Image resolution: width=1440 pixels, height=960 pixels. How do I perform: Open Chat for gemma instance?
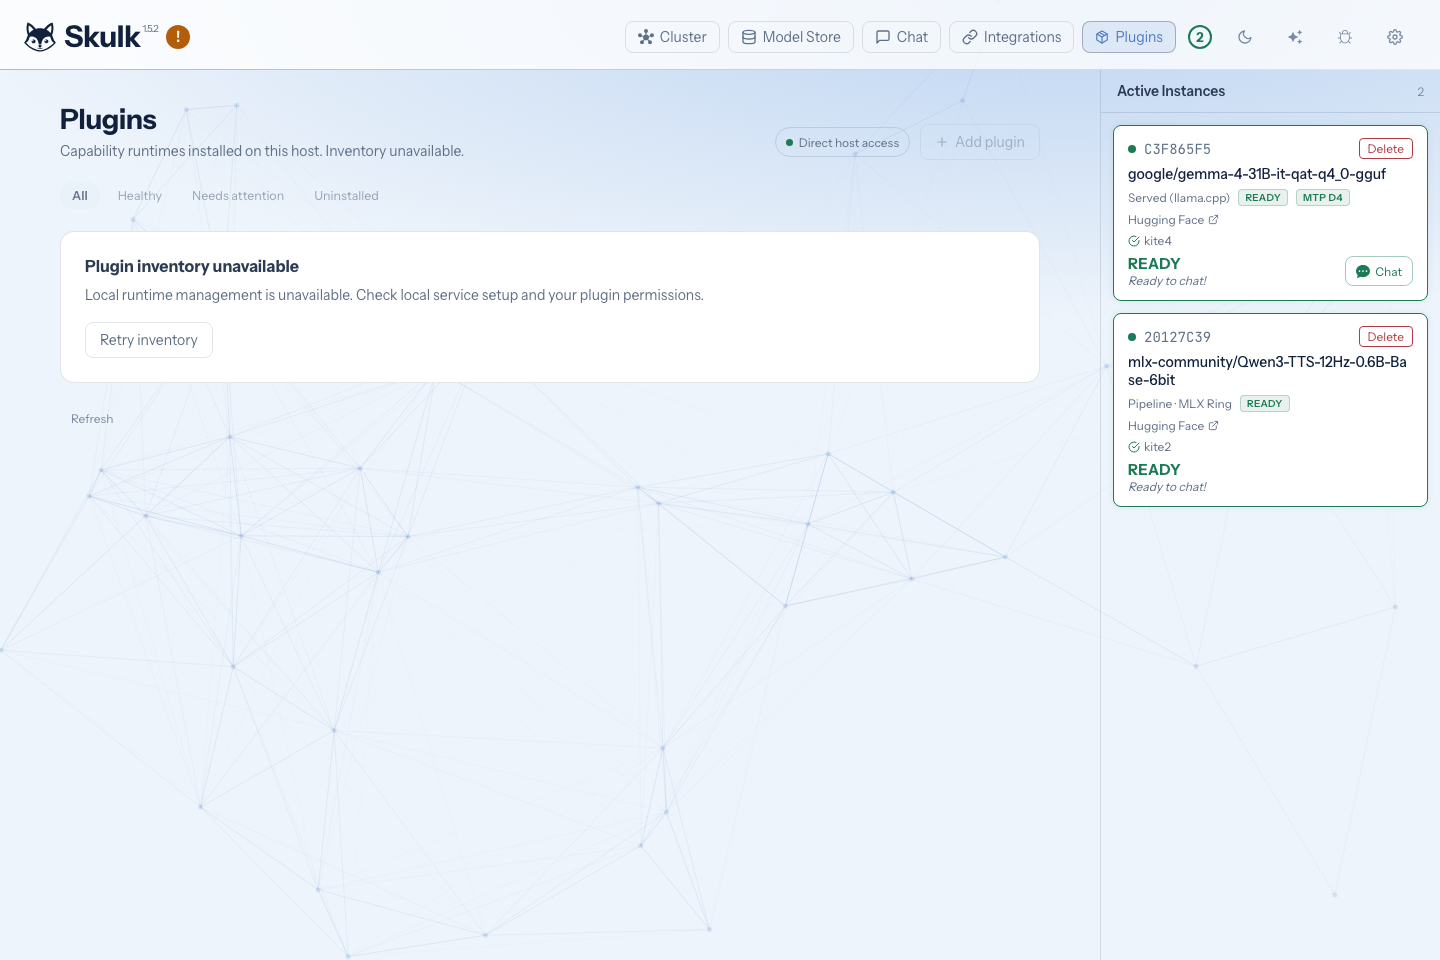[1378, 272]
